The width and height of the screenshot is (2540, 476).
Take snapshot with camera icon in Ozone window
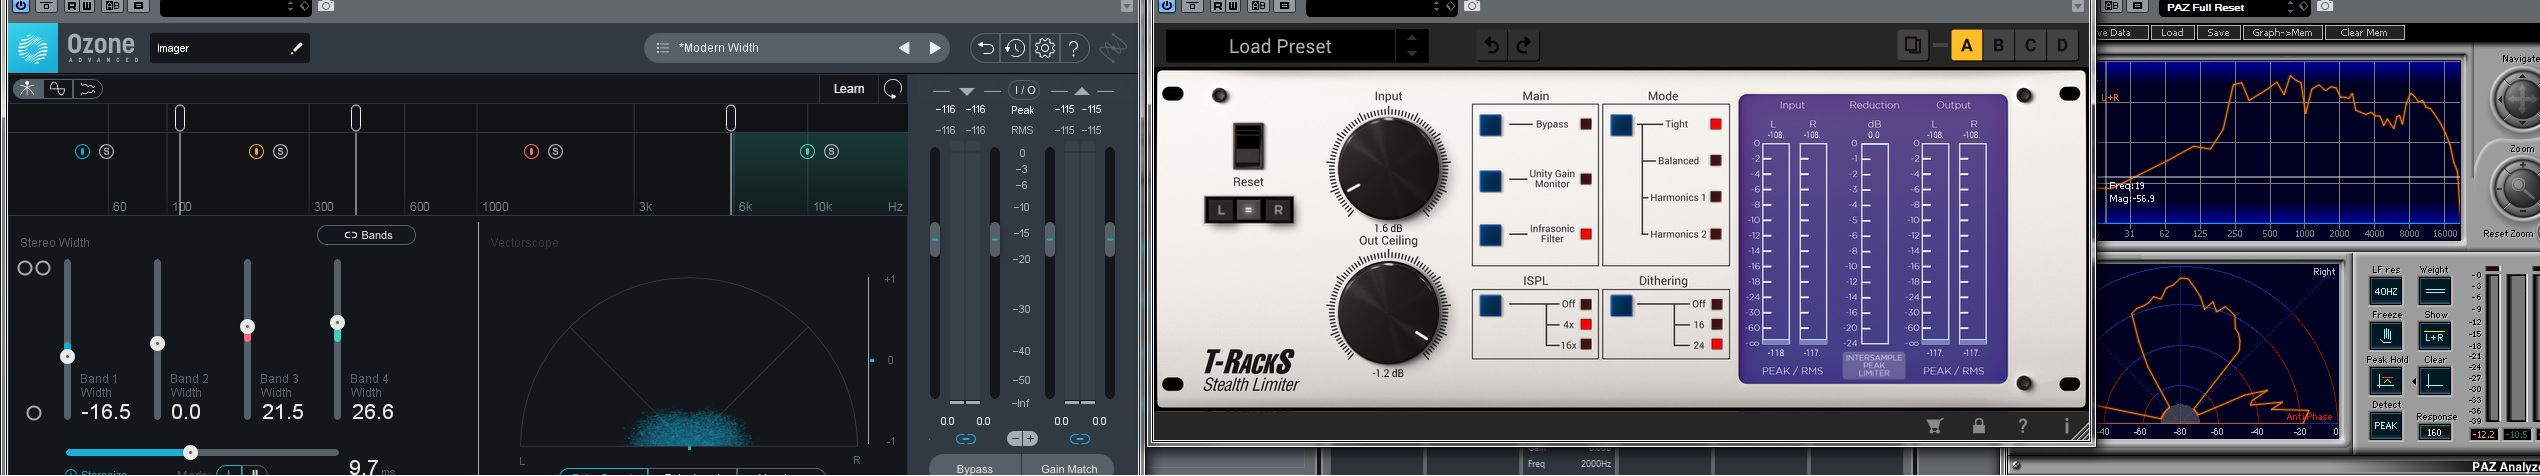tap(326, 6)
